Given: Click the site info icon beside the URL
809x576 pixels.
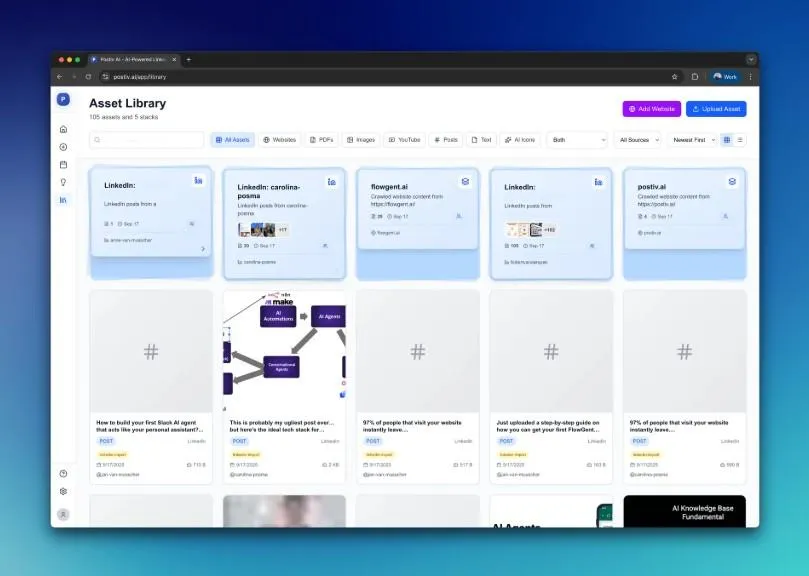Looking at the screenshot, I should coord(105,77).
